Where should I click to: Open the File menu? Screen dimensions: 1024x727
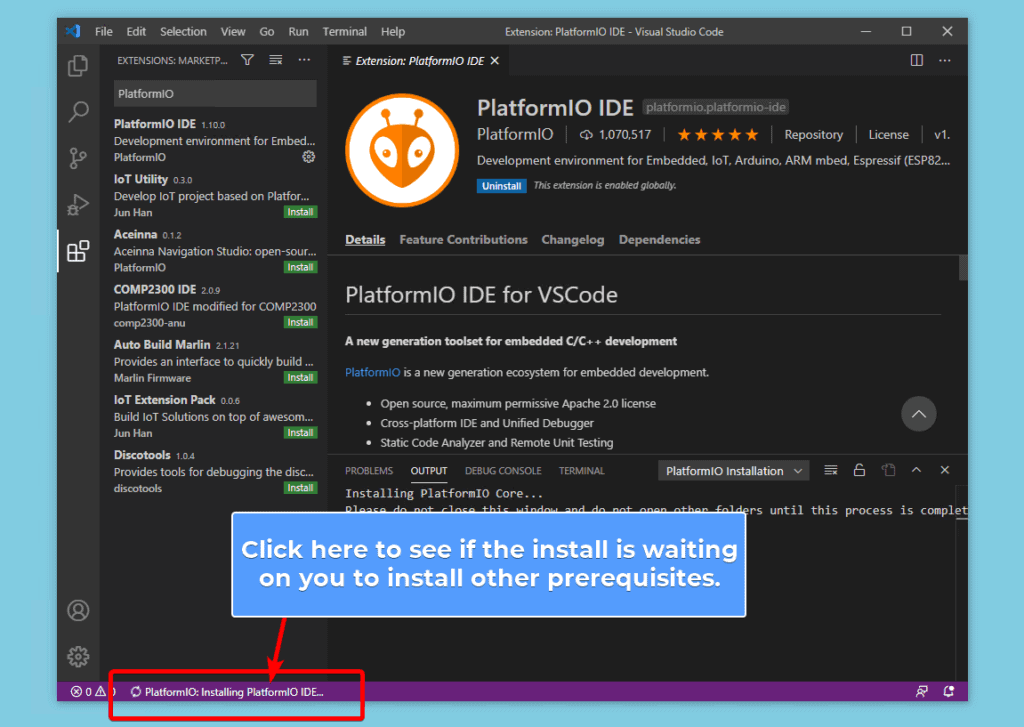tap(104, 31)
